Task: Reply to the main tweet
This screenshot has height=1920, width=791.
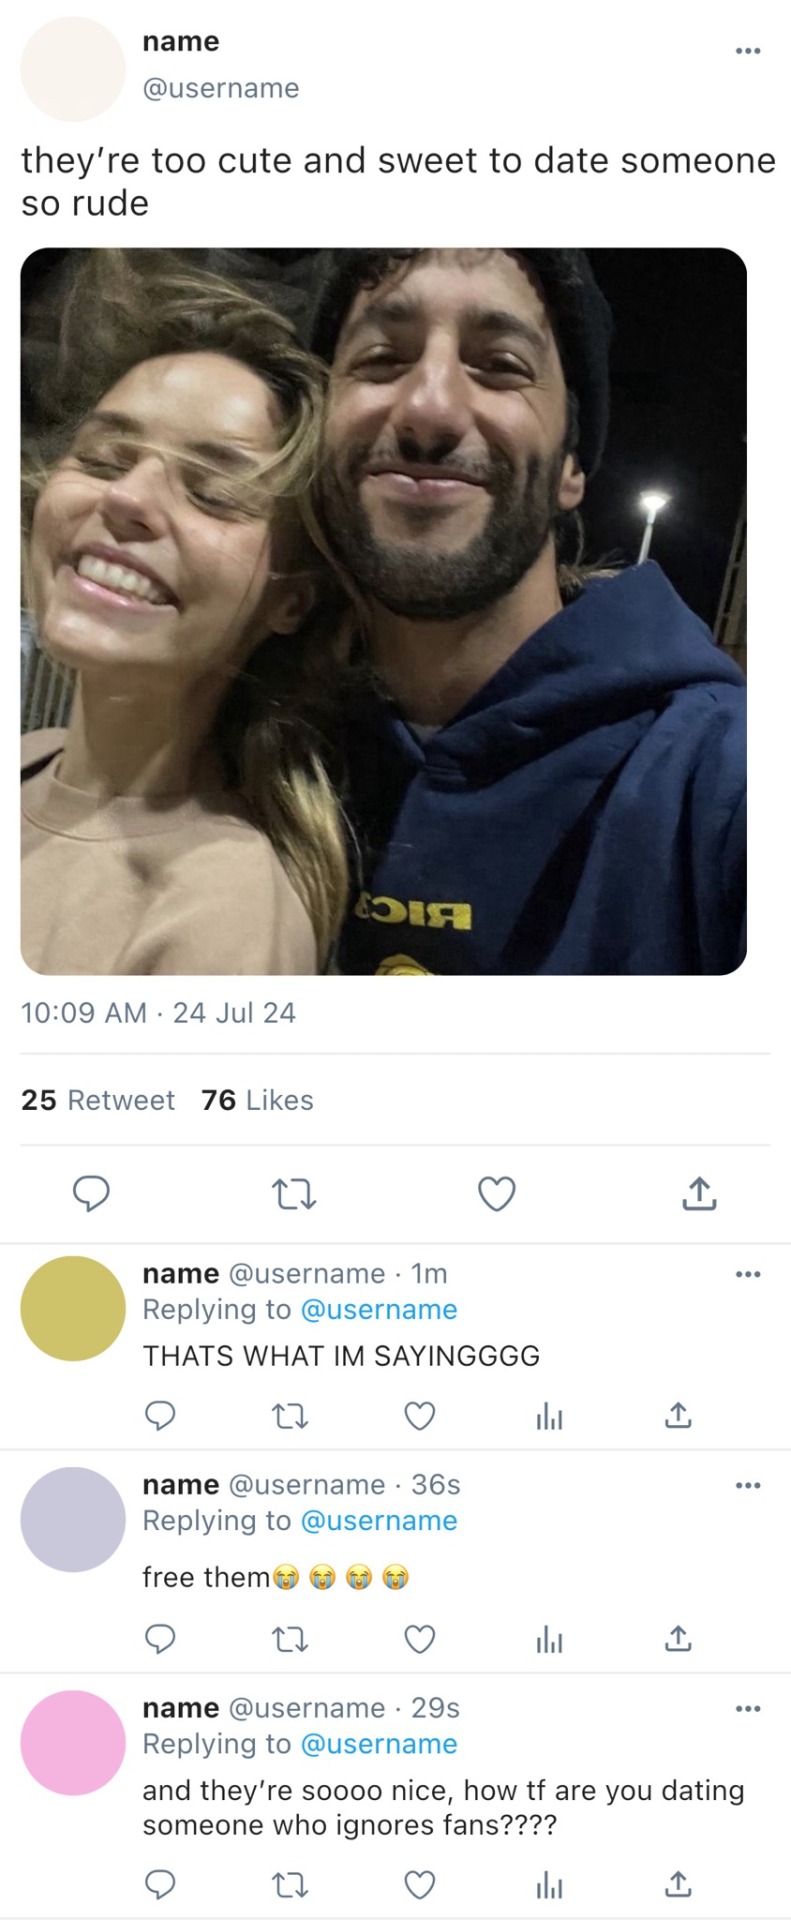Action: coord(91,1194)
